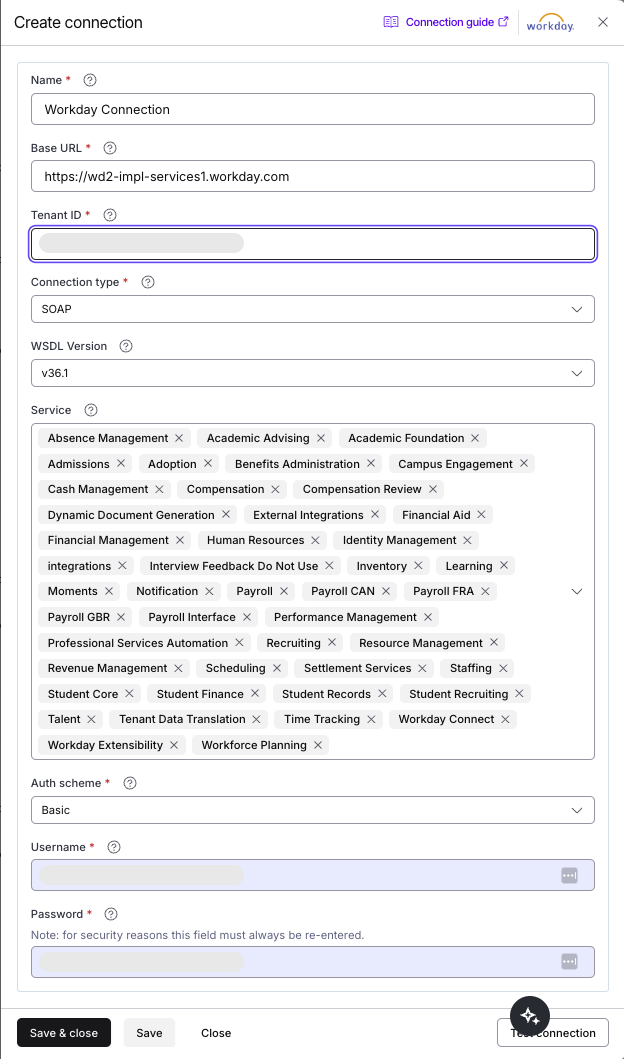Image resolution: width=624 pixels, height=1059 pixels.
Task: Click the Base URL help icon
Action: point(110,147)
